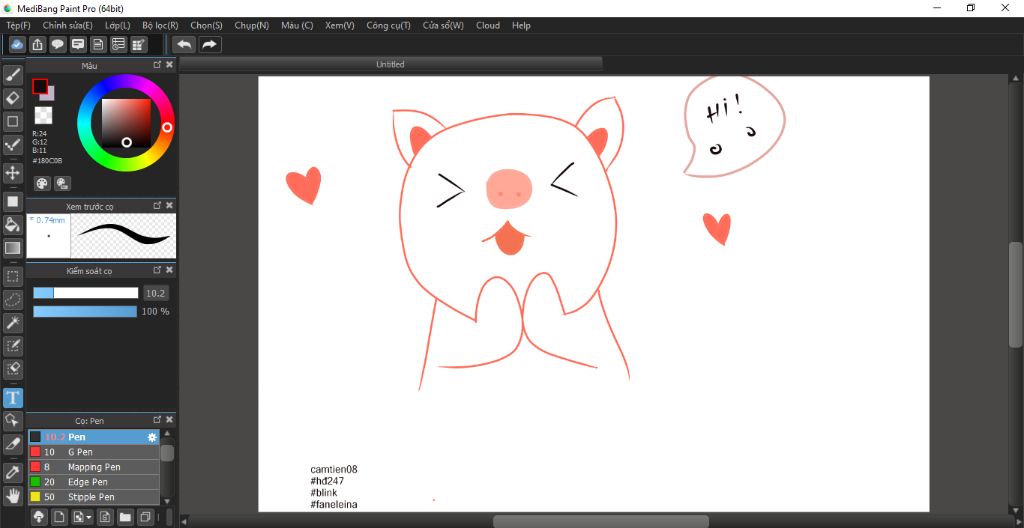Select the transparent color swatch

point(43,115)
